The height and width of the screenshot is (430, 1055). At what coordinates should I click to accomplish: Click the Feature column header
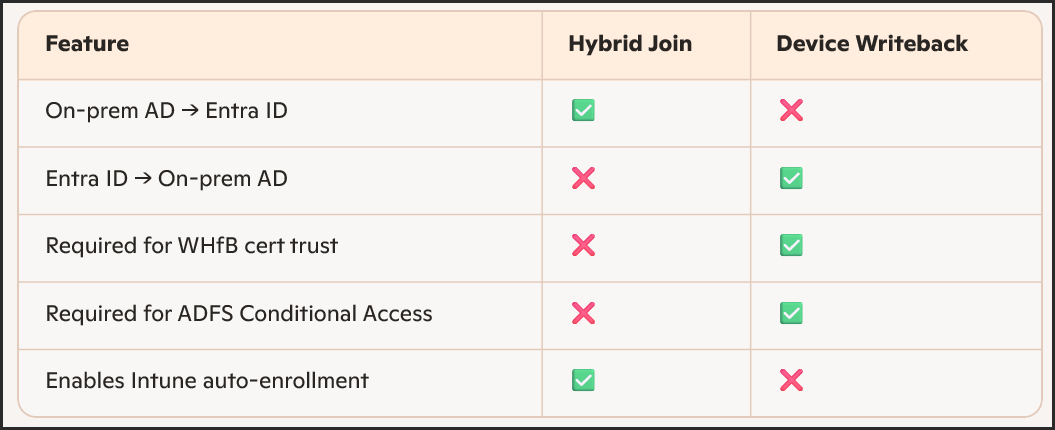click(x=87, y=44)
